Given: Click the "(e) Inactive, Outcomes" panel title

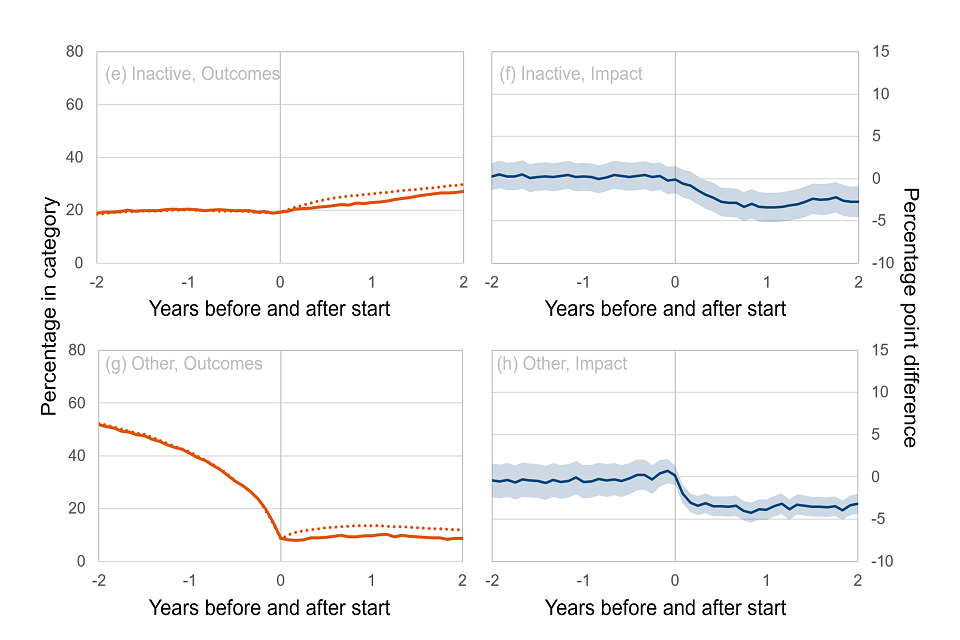Looking at the screenshot, I should tap(192, 74).
